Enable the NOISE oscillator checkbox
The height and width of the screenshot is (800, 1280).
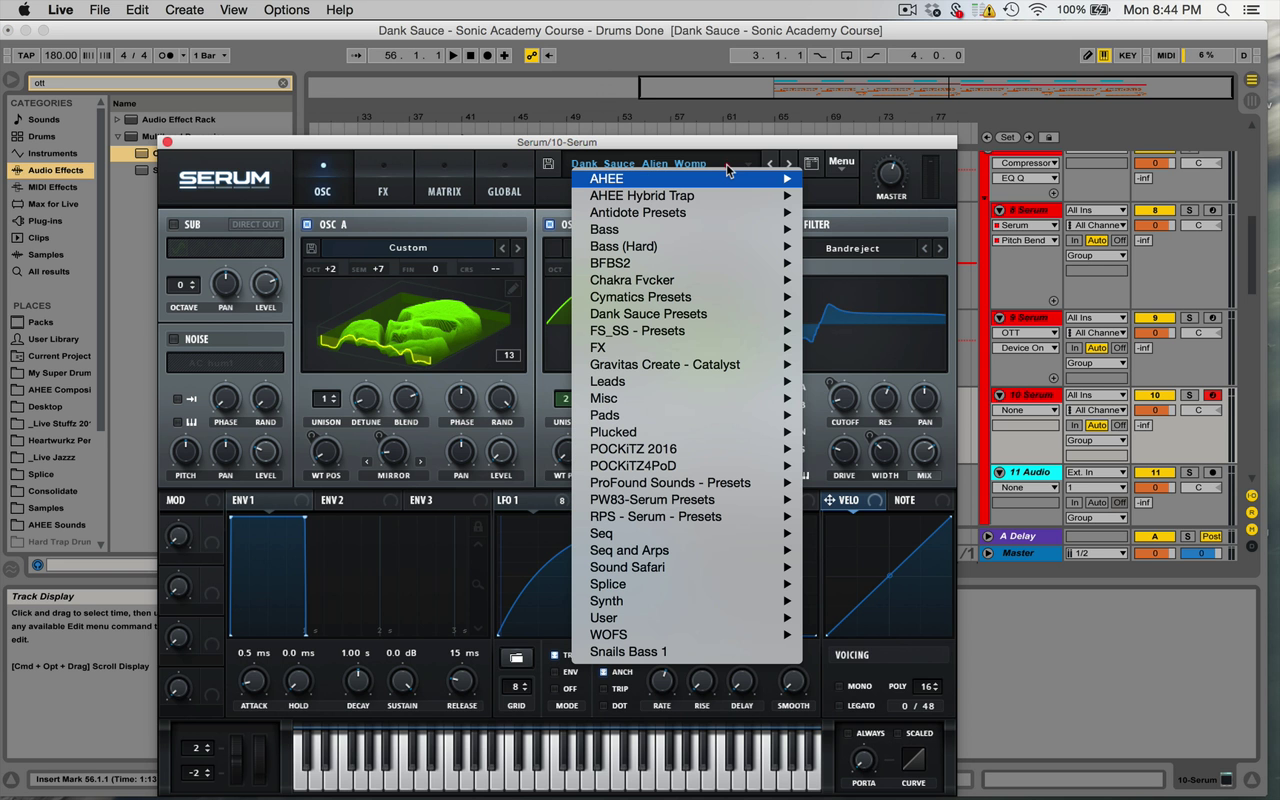(x=174, y=339)
